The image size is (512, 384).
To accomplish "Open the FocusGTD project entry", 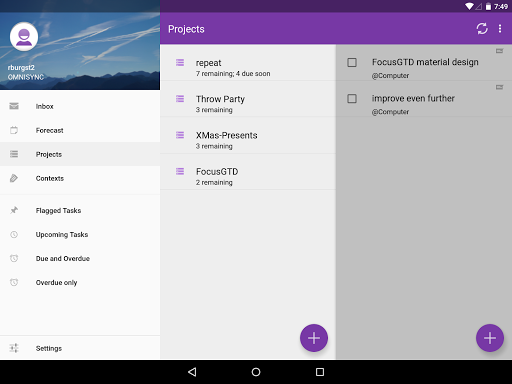I will click(x=248, y=172).
